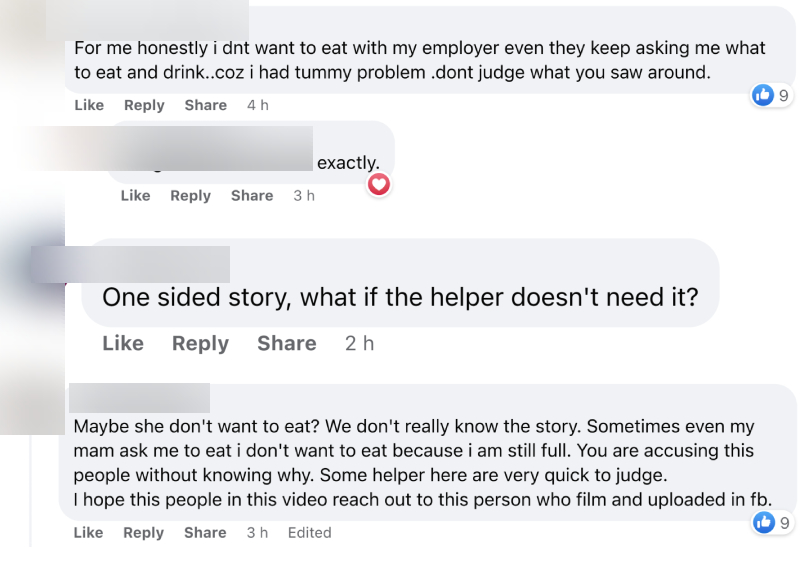This screenshot has width=800, height=567.
Task: Reply to the tummy problem comment
Action: (144, 105)
